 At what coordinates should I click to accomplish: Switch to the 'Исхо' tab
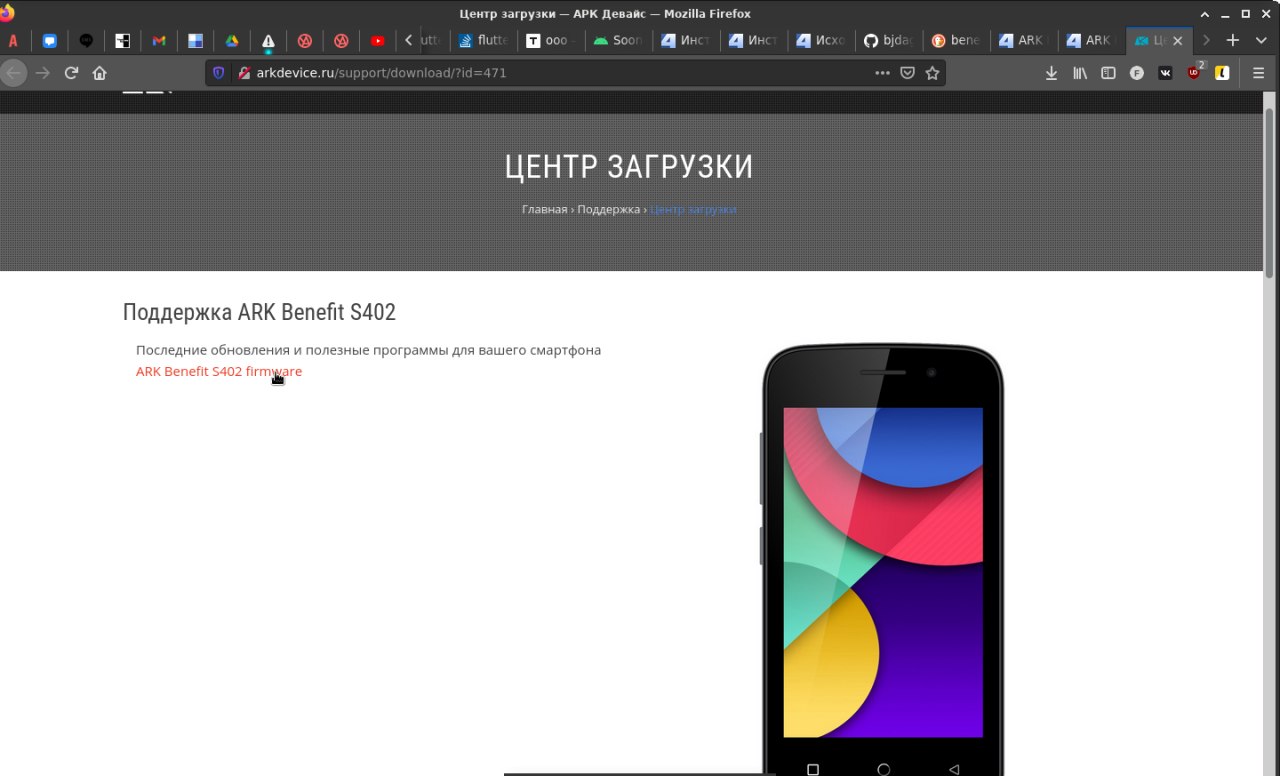point(821,41)
